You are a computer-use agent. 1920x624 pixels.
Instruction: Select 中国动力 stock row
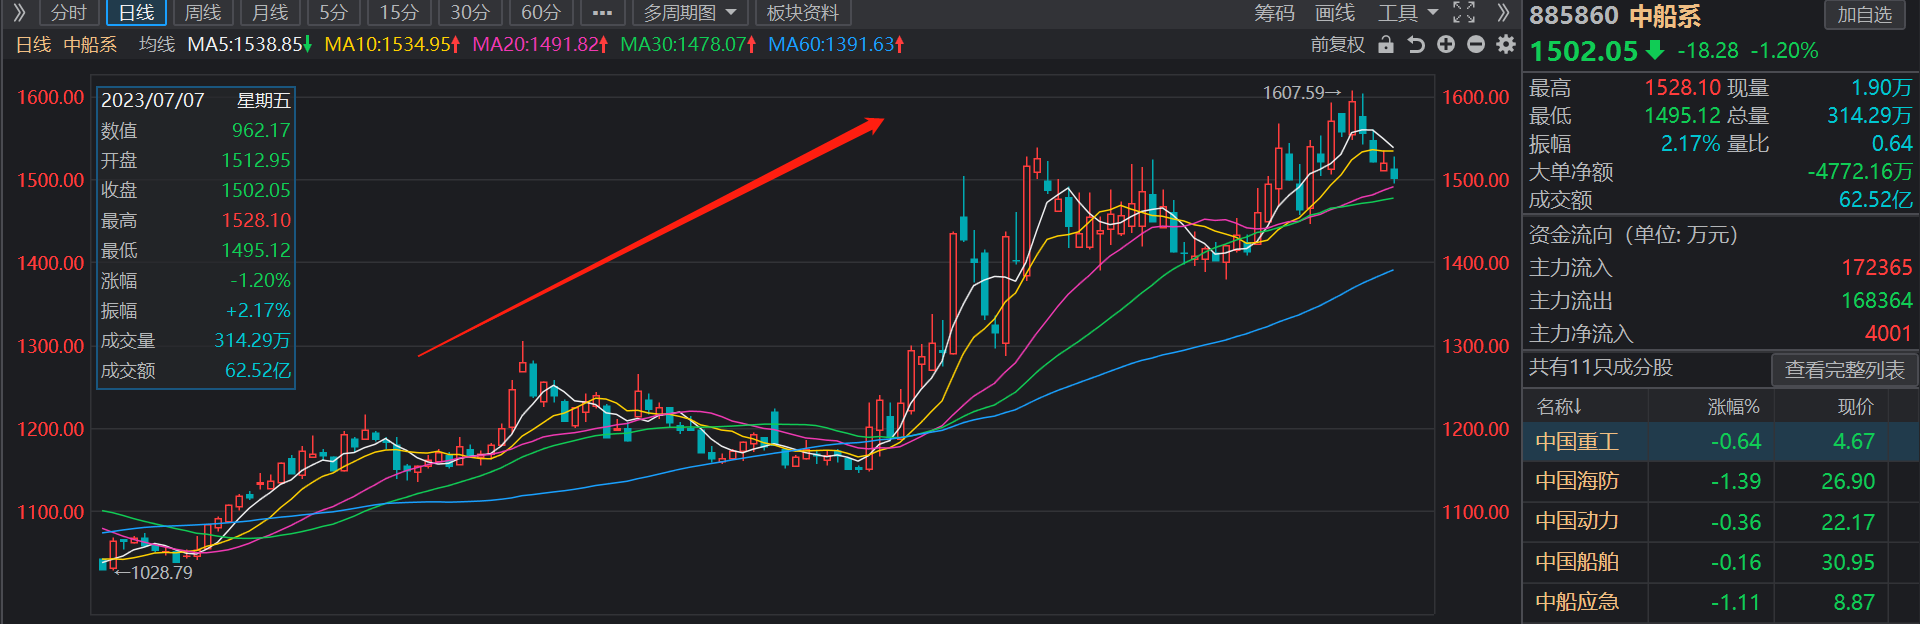1720,522
